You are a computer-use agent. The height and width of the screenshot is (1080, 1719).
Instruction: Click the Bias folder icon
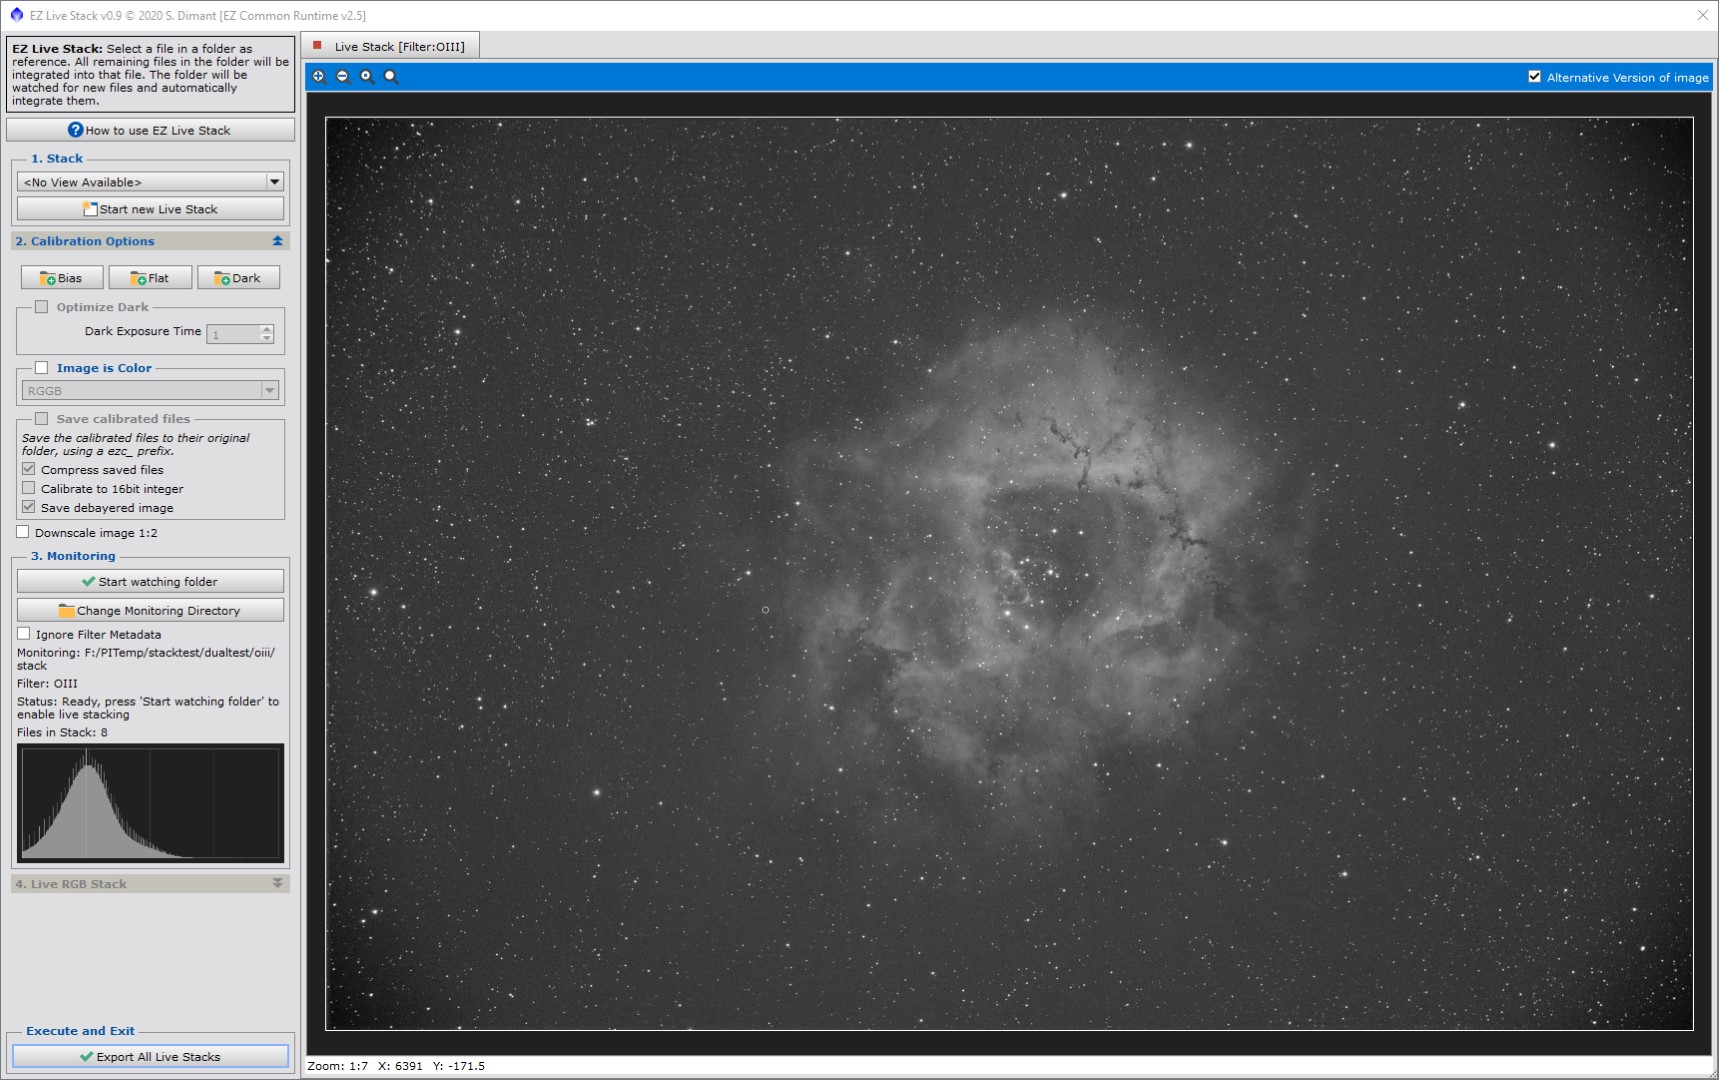click(x=47, y=278)
